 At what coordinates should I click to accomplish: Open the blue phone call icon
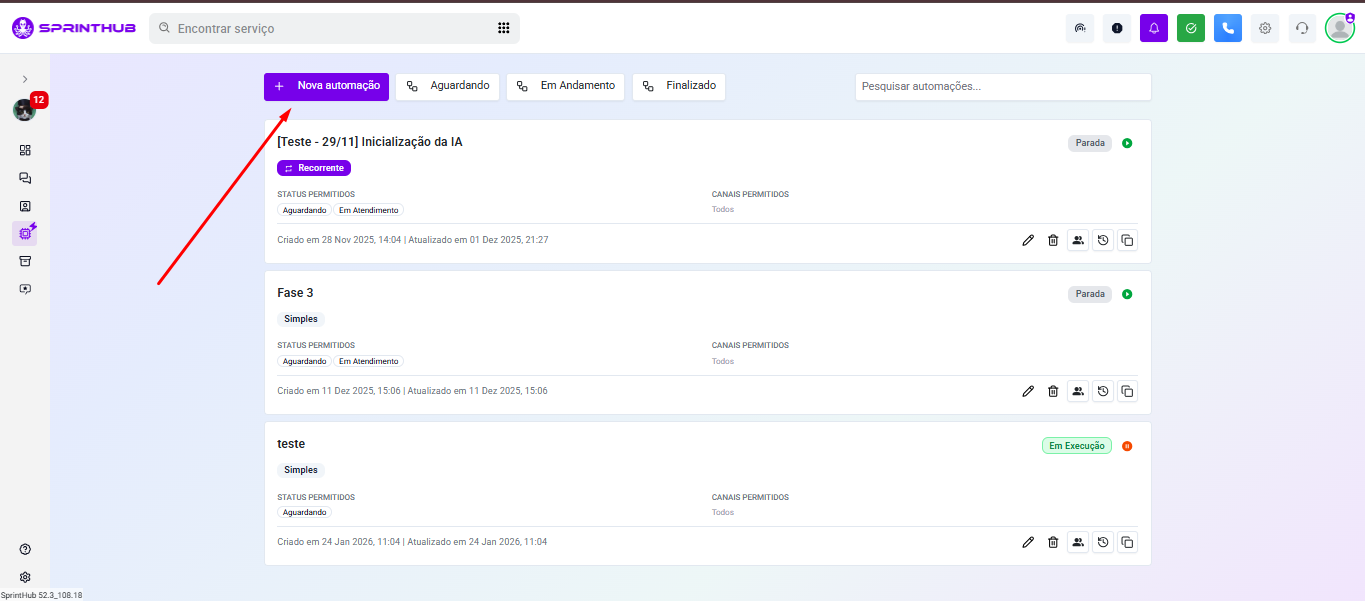pos(1228,29)
